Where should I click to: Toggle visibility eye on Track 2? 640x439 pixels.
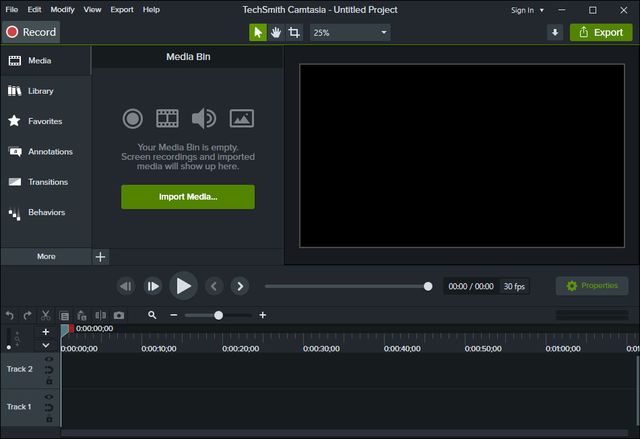pyautogui.click(x=48, y=360)
